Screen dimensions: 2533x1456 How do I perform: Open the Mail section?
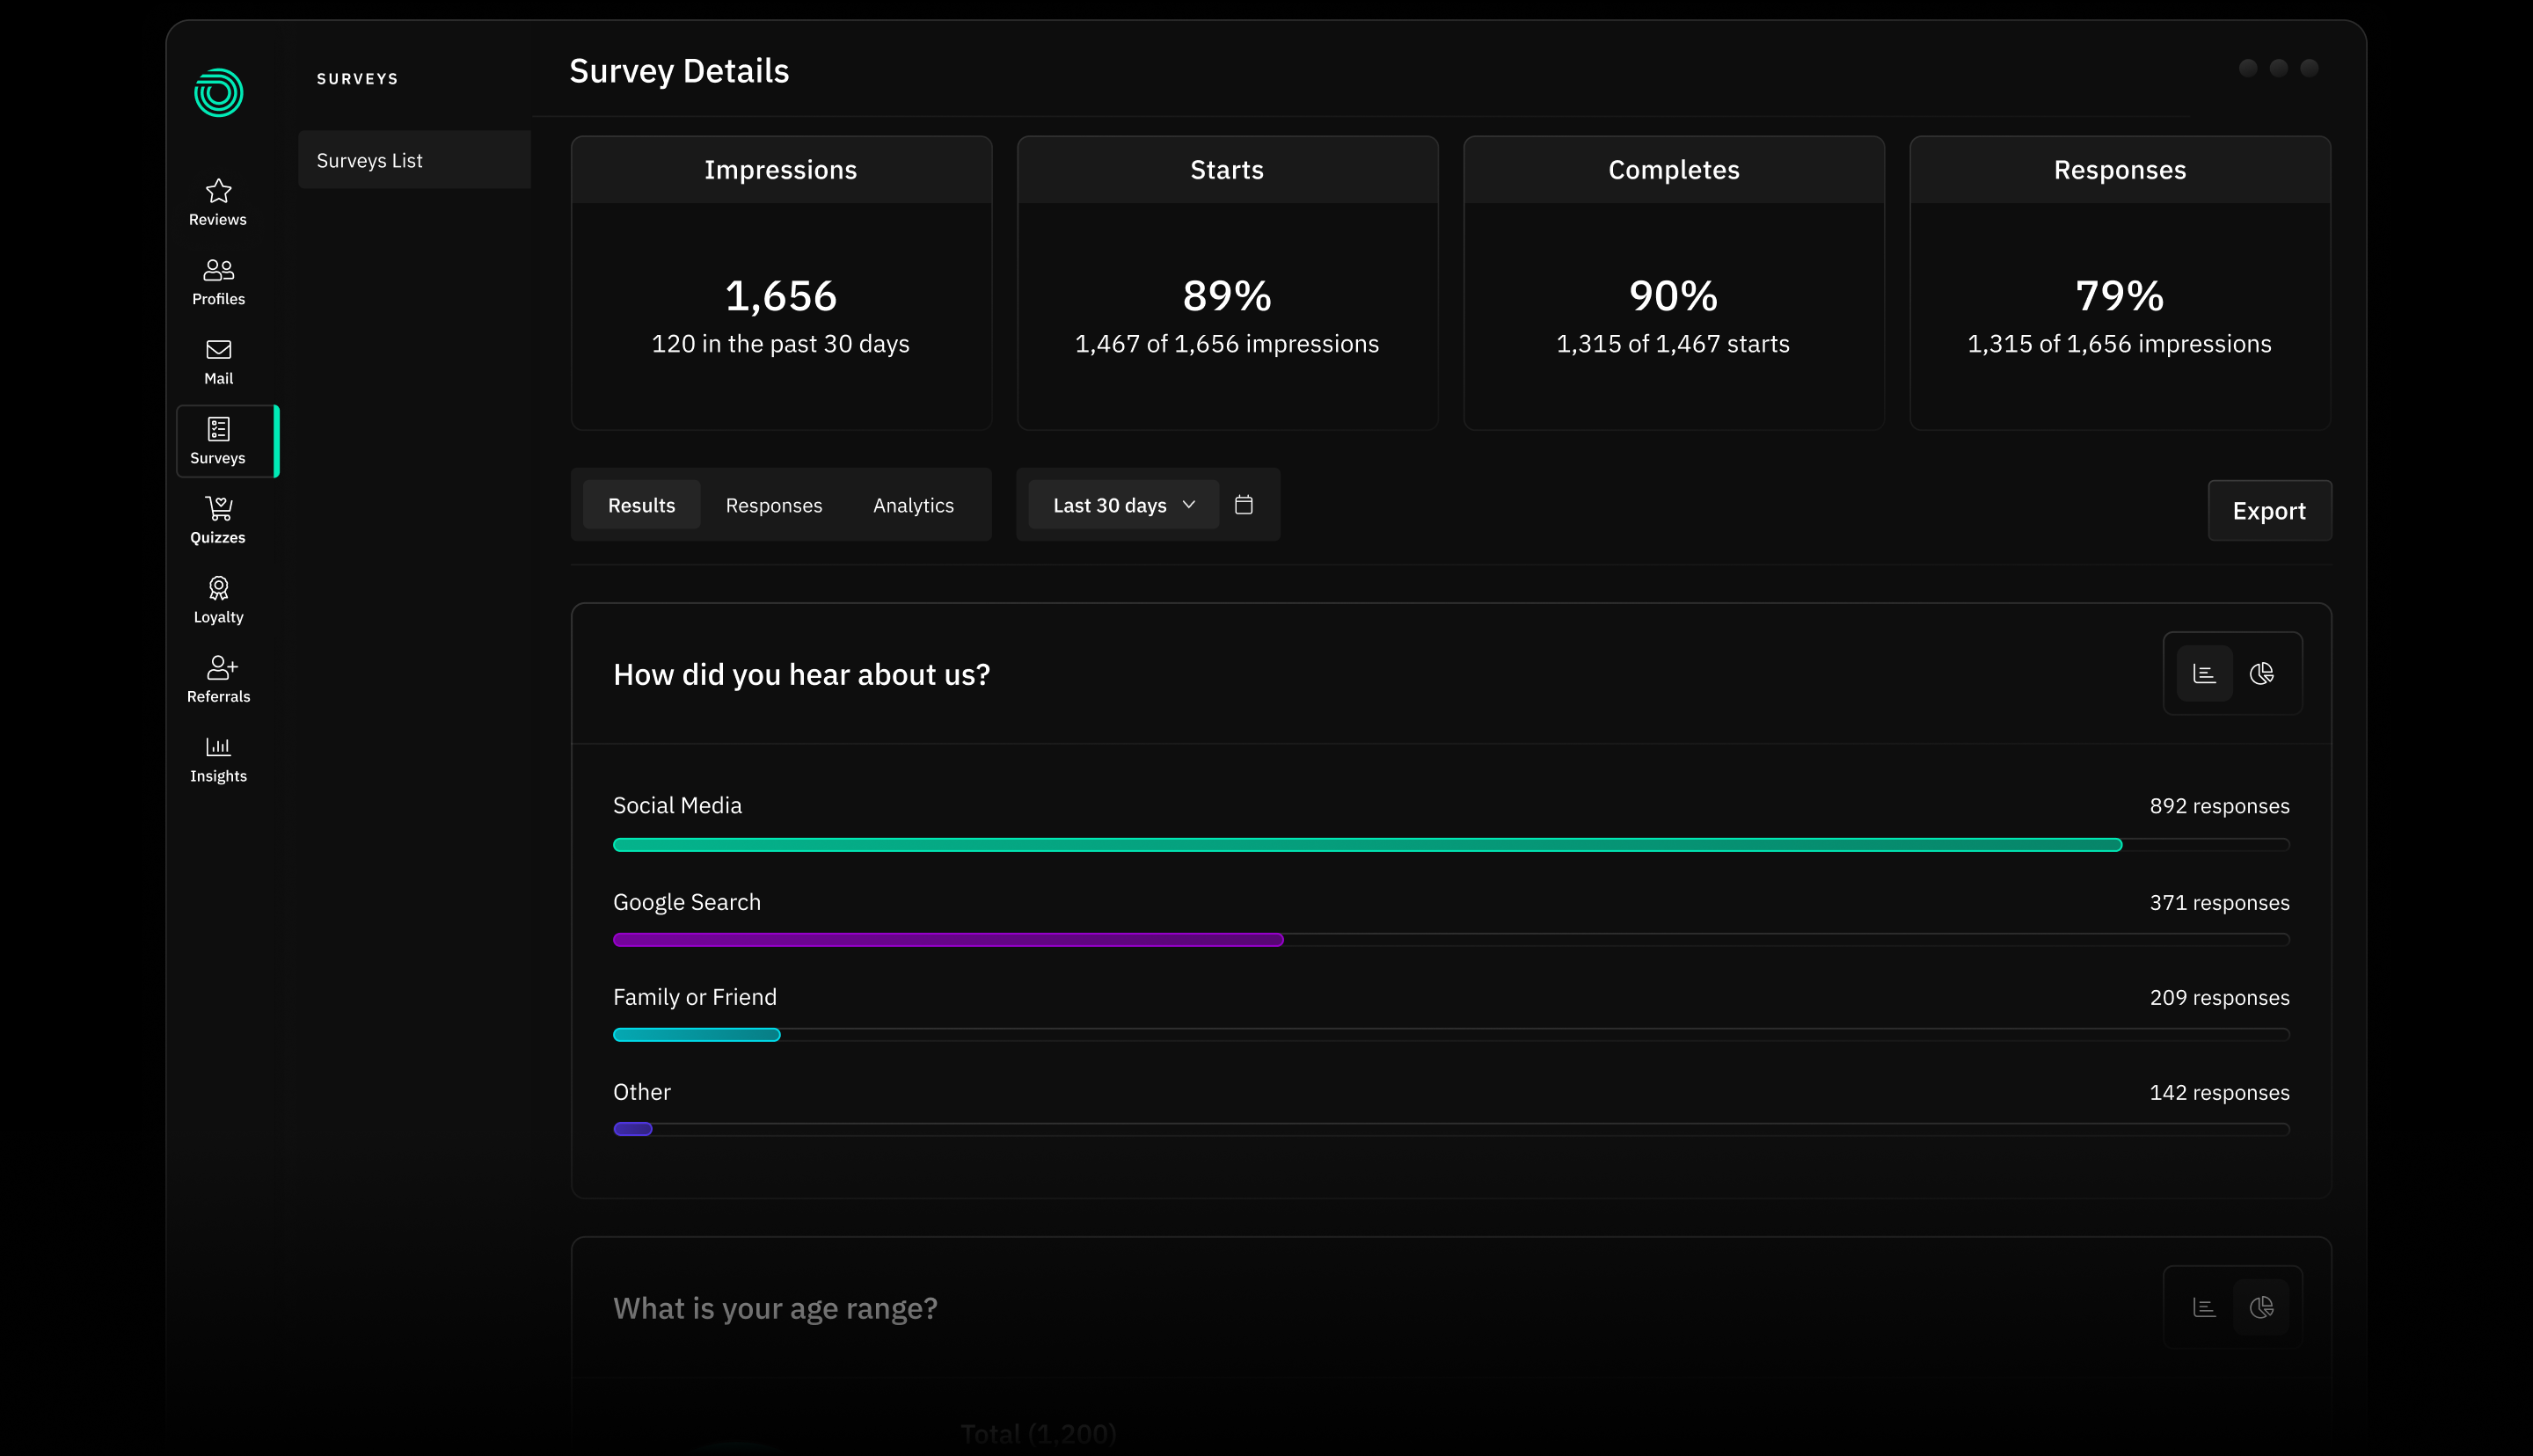pos(218,362)
